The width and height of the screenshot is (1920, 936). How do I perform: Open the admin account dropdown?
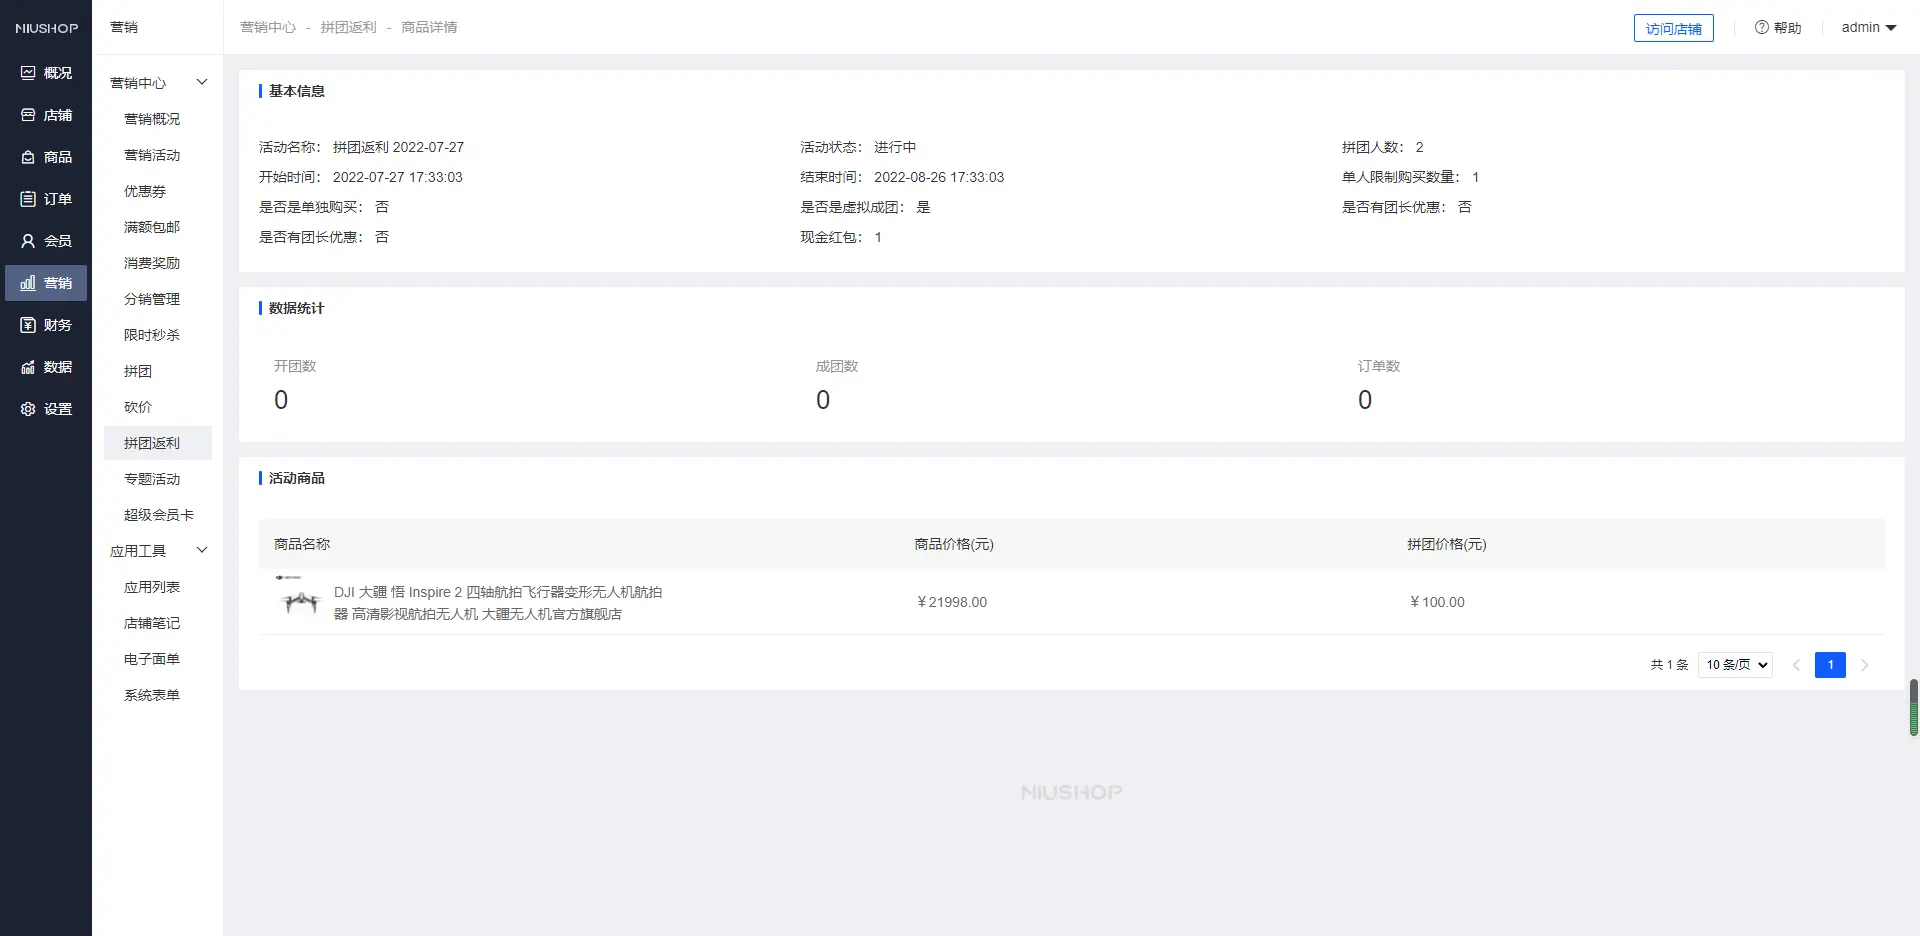pos(1868,28)
